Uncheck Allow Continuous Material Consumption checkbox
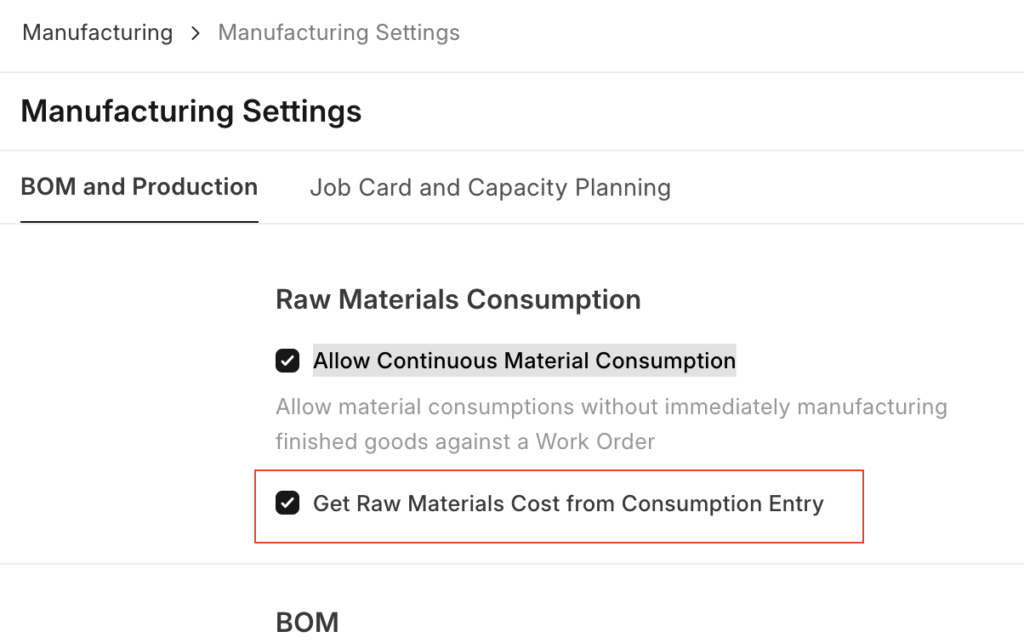The height and width of the screenshot is (643, 1024). pyautogui.click(x=287, y=361)
